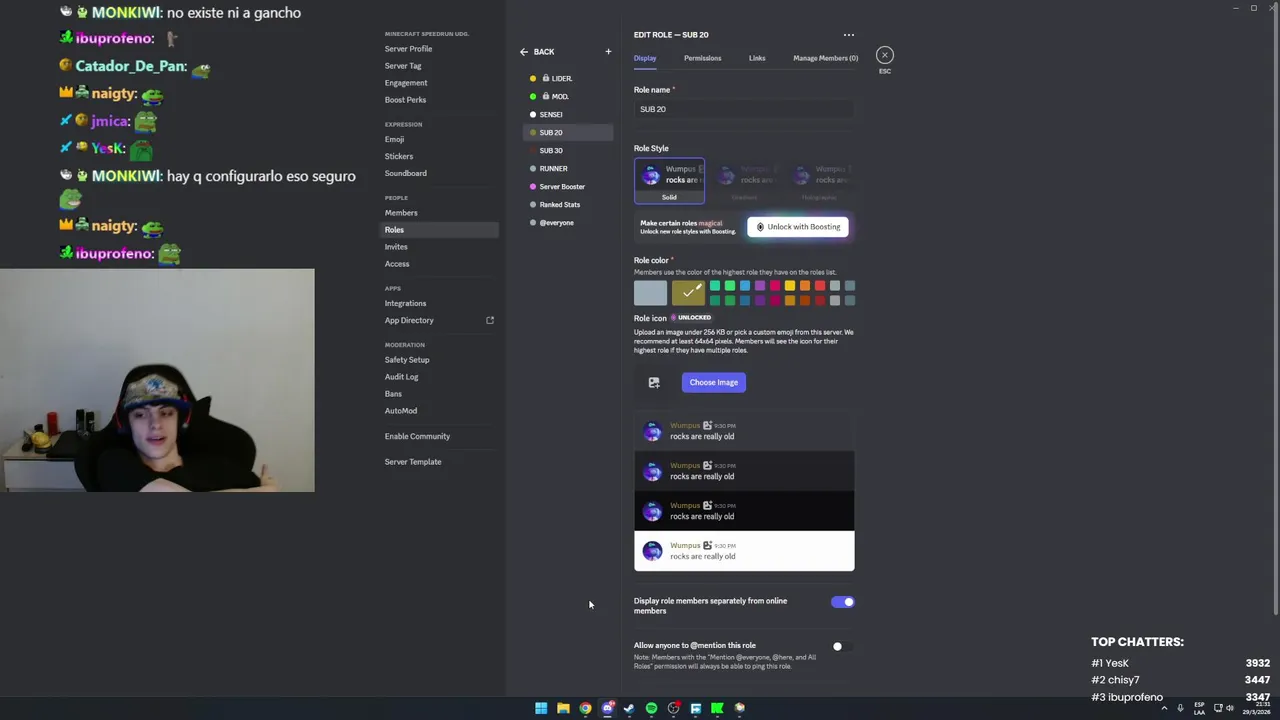Click the Role name input field

[x=744, y=109]
